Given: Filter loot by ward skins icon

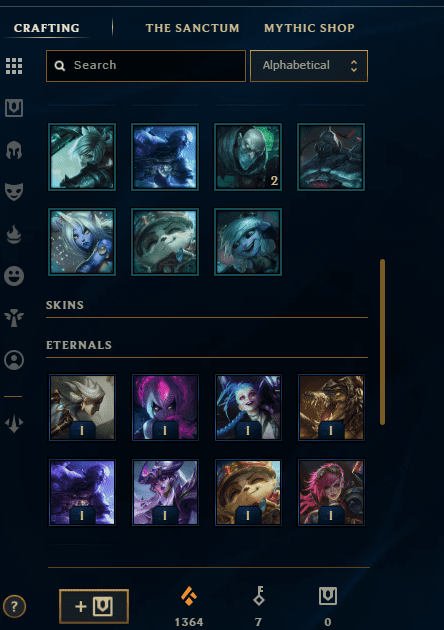Looking at the screenshot, I should coord(14,318).
